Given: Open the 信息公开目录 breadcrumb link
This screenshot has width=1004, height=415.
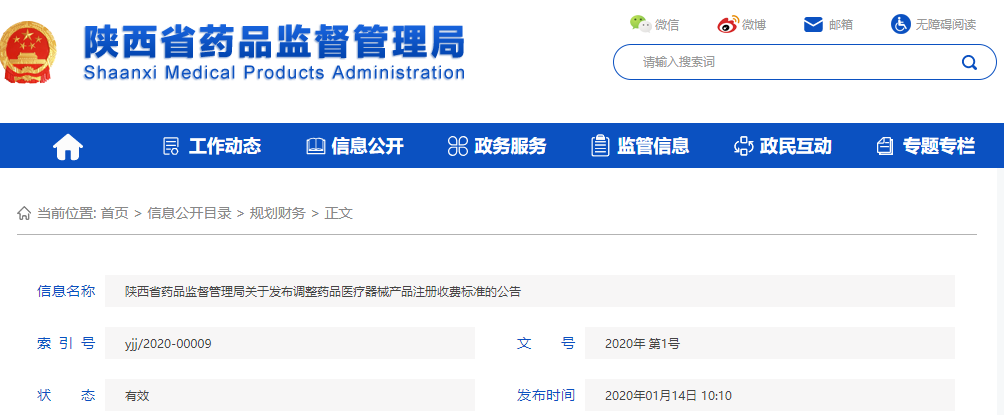Looking at the screenshot, I should pos(189,213).
